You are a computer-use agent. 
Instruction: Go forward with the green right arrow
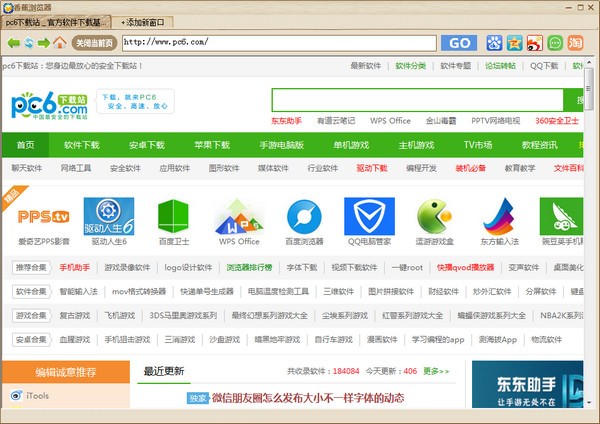pyautogui.click(x=44, y=43)
